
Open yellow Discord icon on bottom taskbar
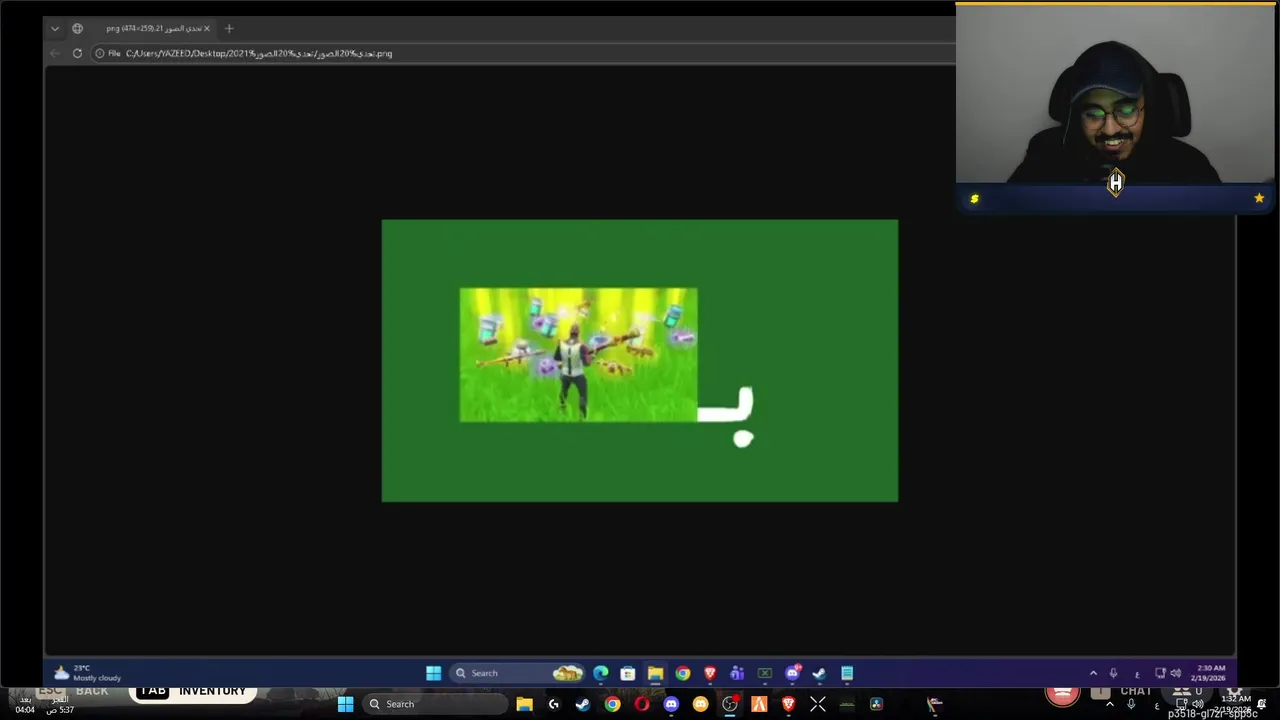coord(700,704)
